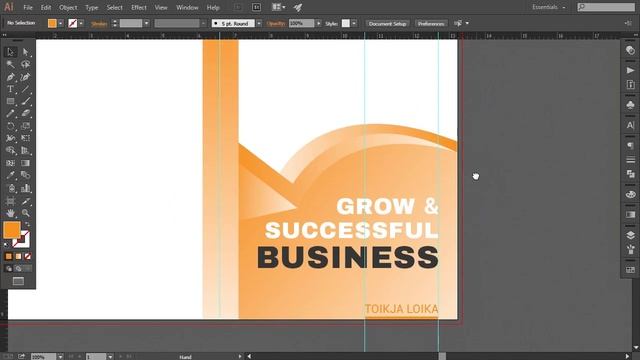Open the 5 pt. Round brush dropdown
This screenshot has width=640, height=360.
259,24
